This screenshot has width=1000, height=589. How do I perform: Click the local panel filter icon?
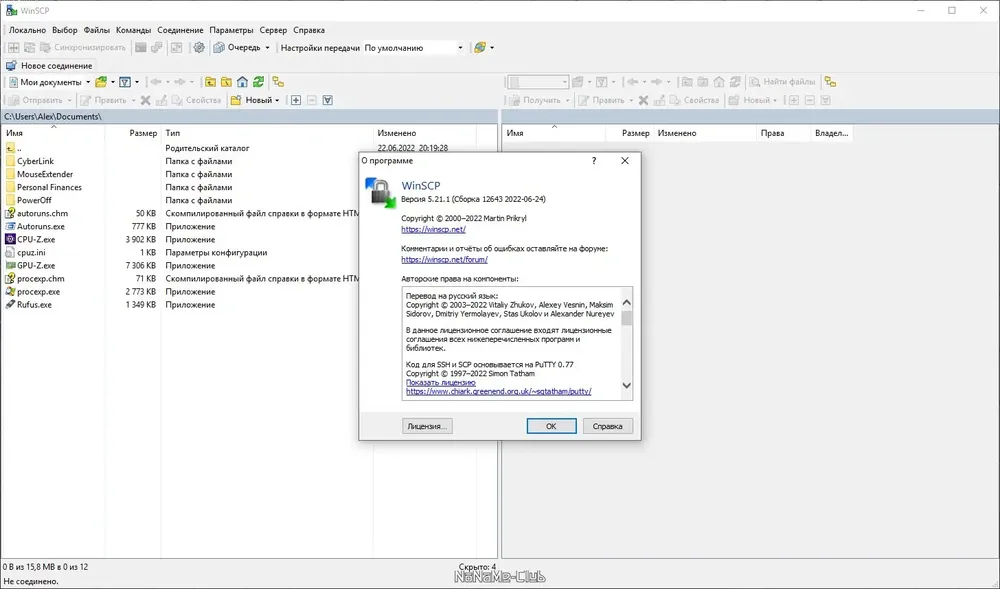(125, 82)
